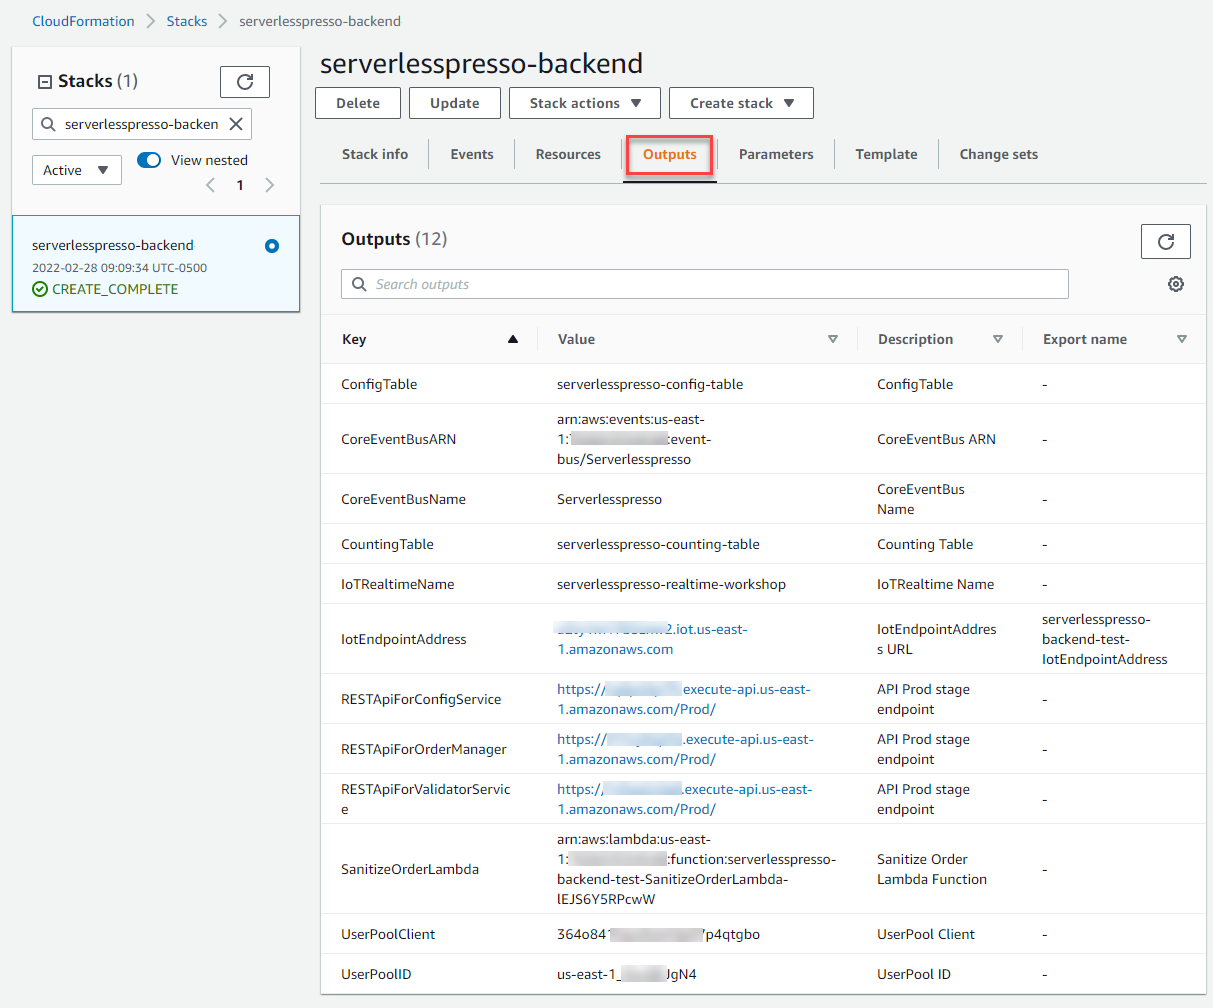
Task: Click the IoTRealtime Name description cell
Action: point(936,584)
